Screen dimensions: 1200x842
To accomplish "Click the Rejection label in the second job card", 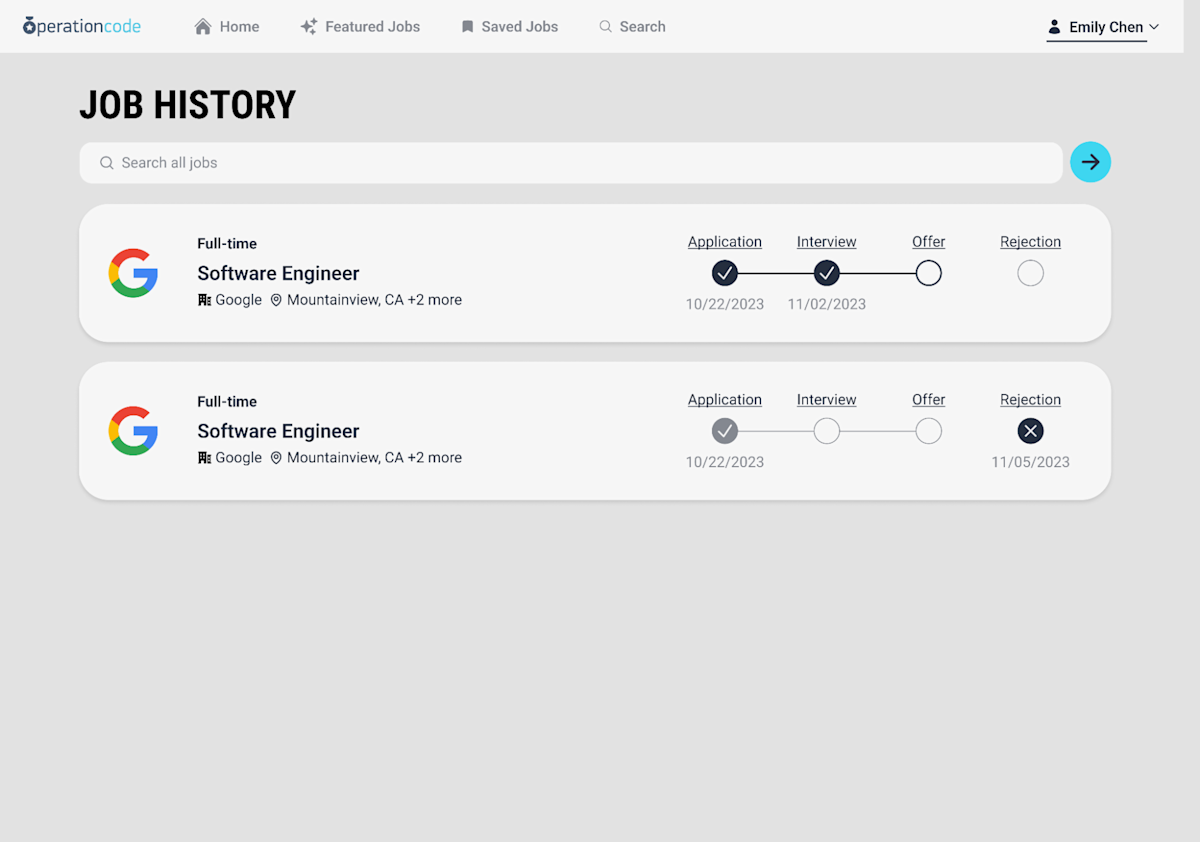I will (1031, 400).
